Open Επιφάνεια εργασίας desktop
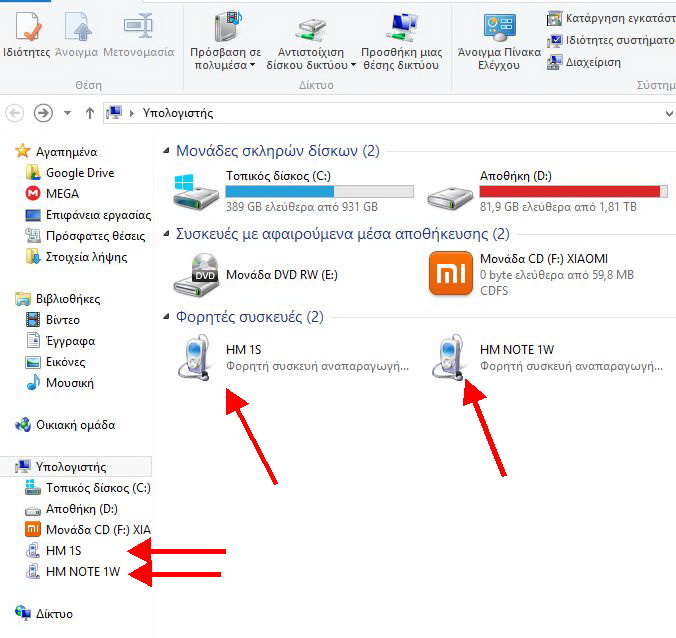The height and width of the screenshot is (638, 676). coord(88,215)
